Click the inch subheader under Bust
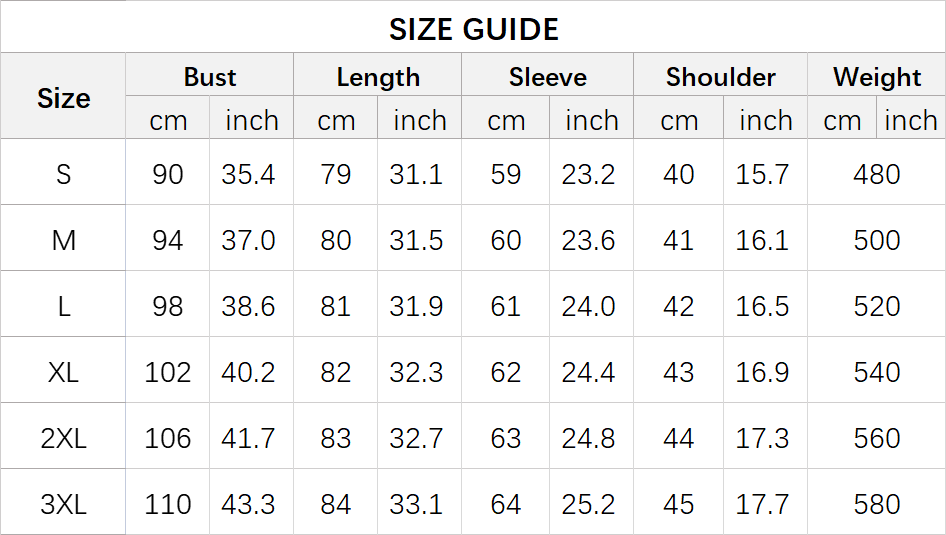 pyautogui.click(x=252, y=121)
